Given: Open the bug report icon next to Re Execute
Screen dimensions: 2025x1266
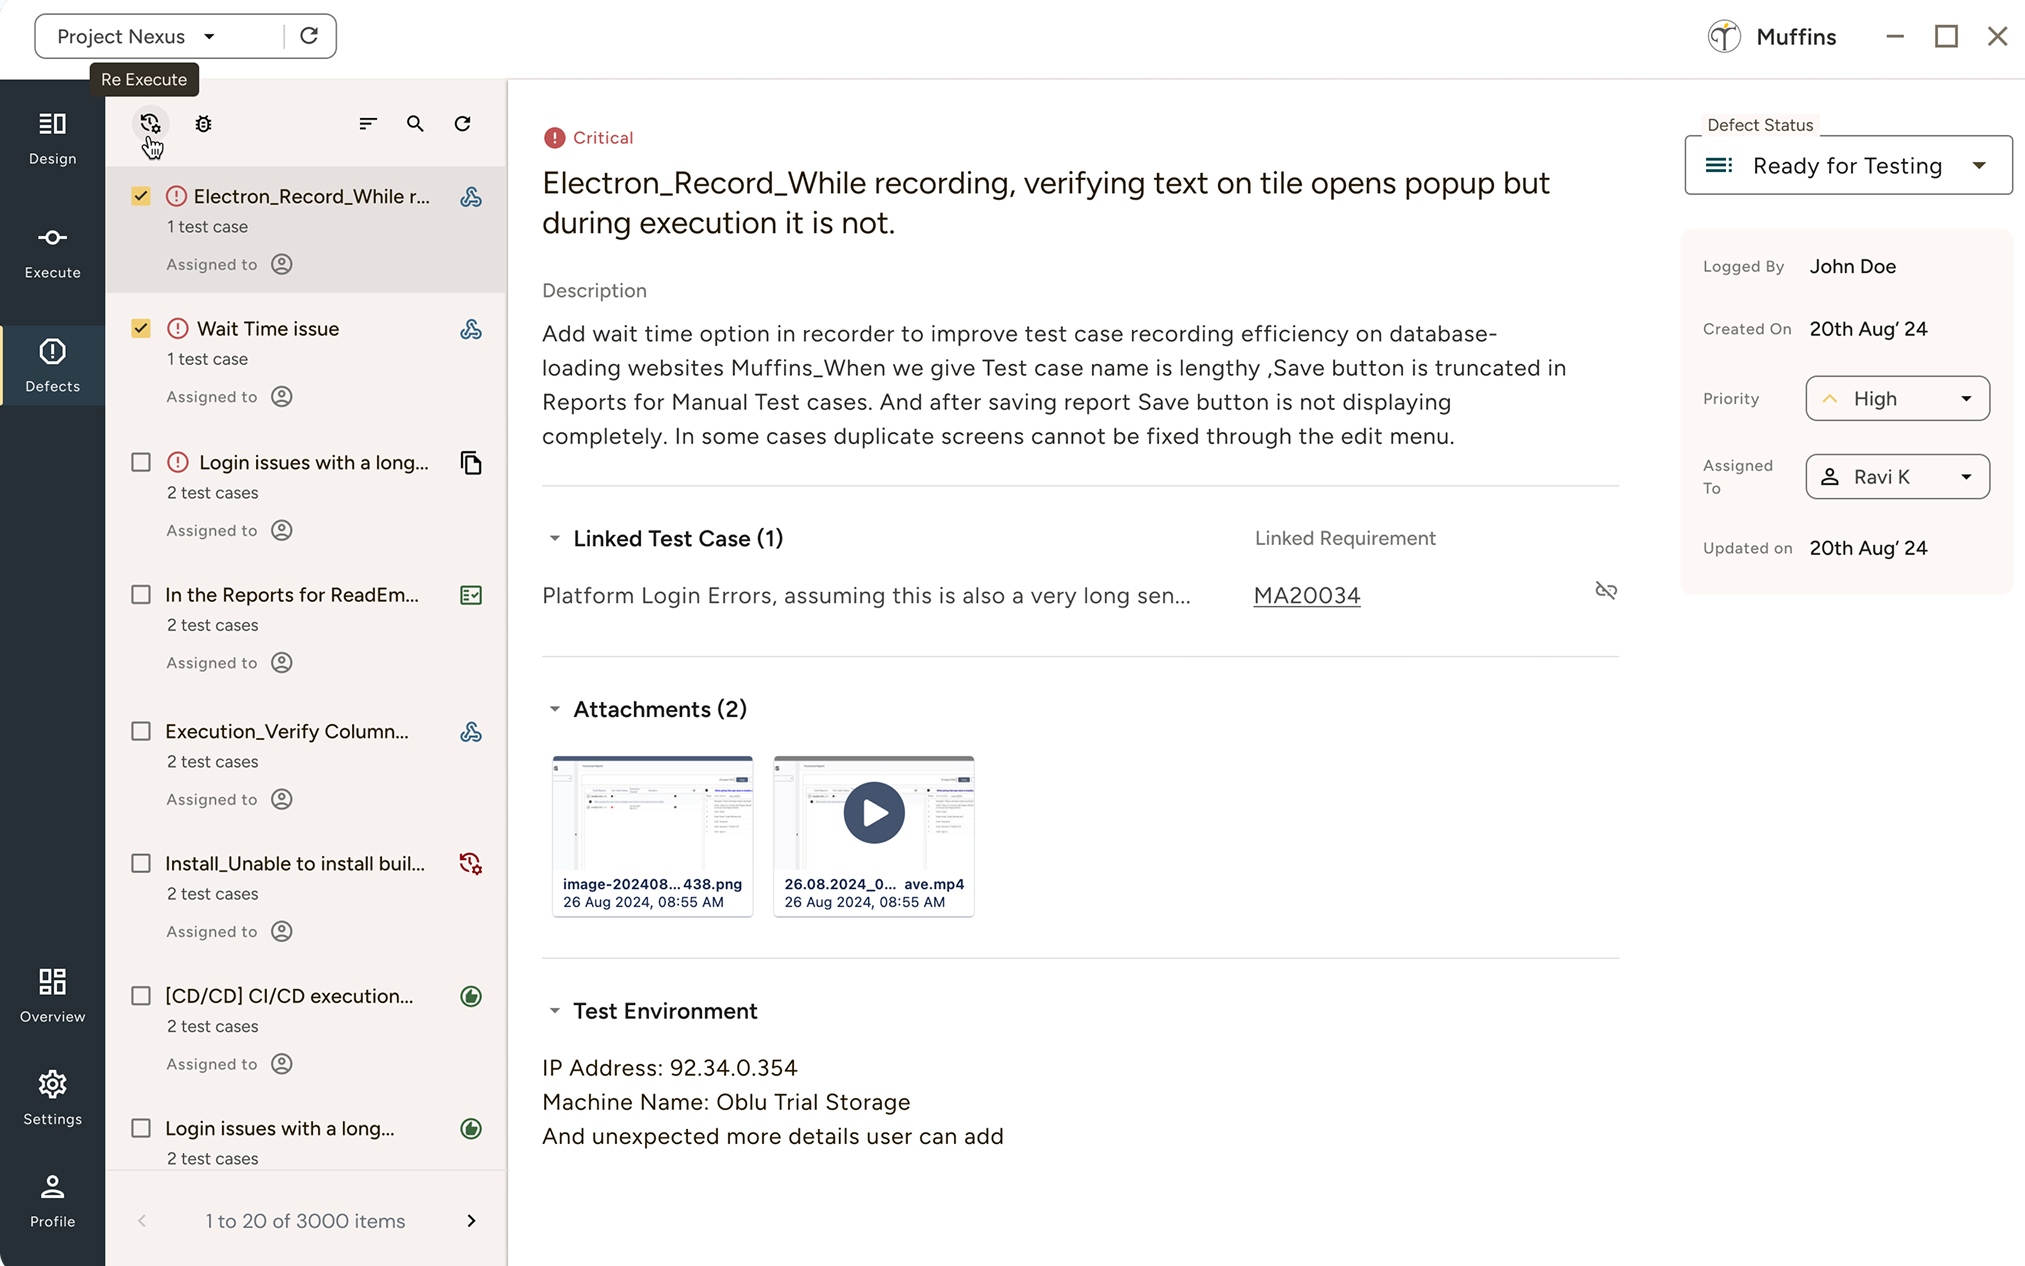Looking at the screenshot, I should (x=203, y=123).
